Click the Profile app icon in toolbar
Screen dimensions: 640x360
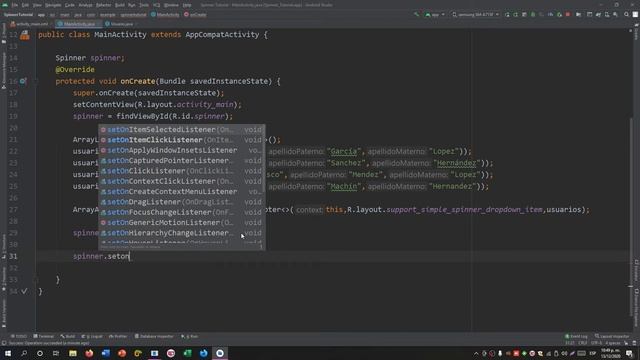pos(550,15)
